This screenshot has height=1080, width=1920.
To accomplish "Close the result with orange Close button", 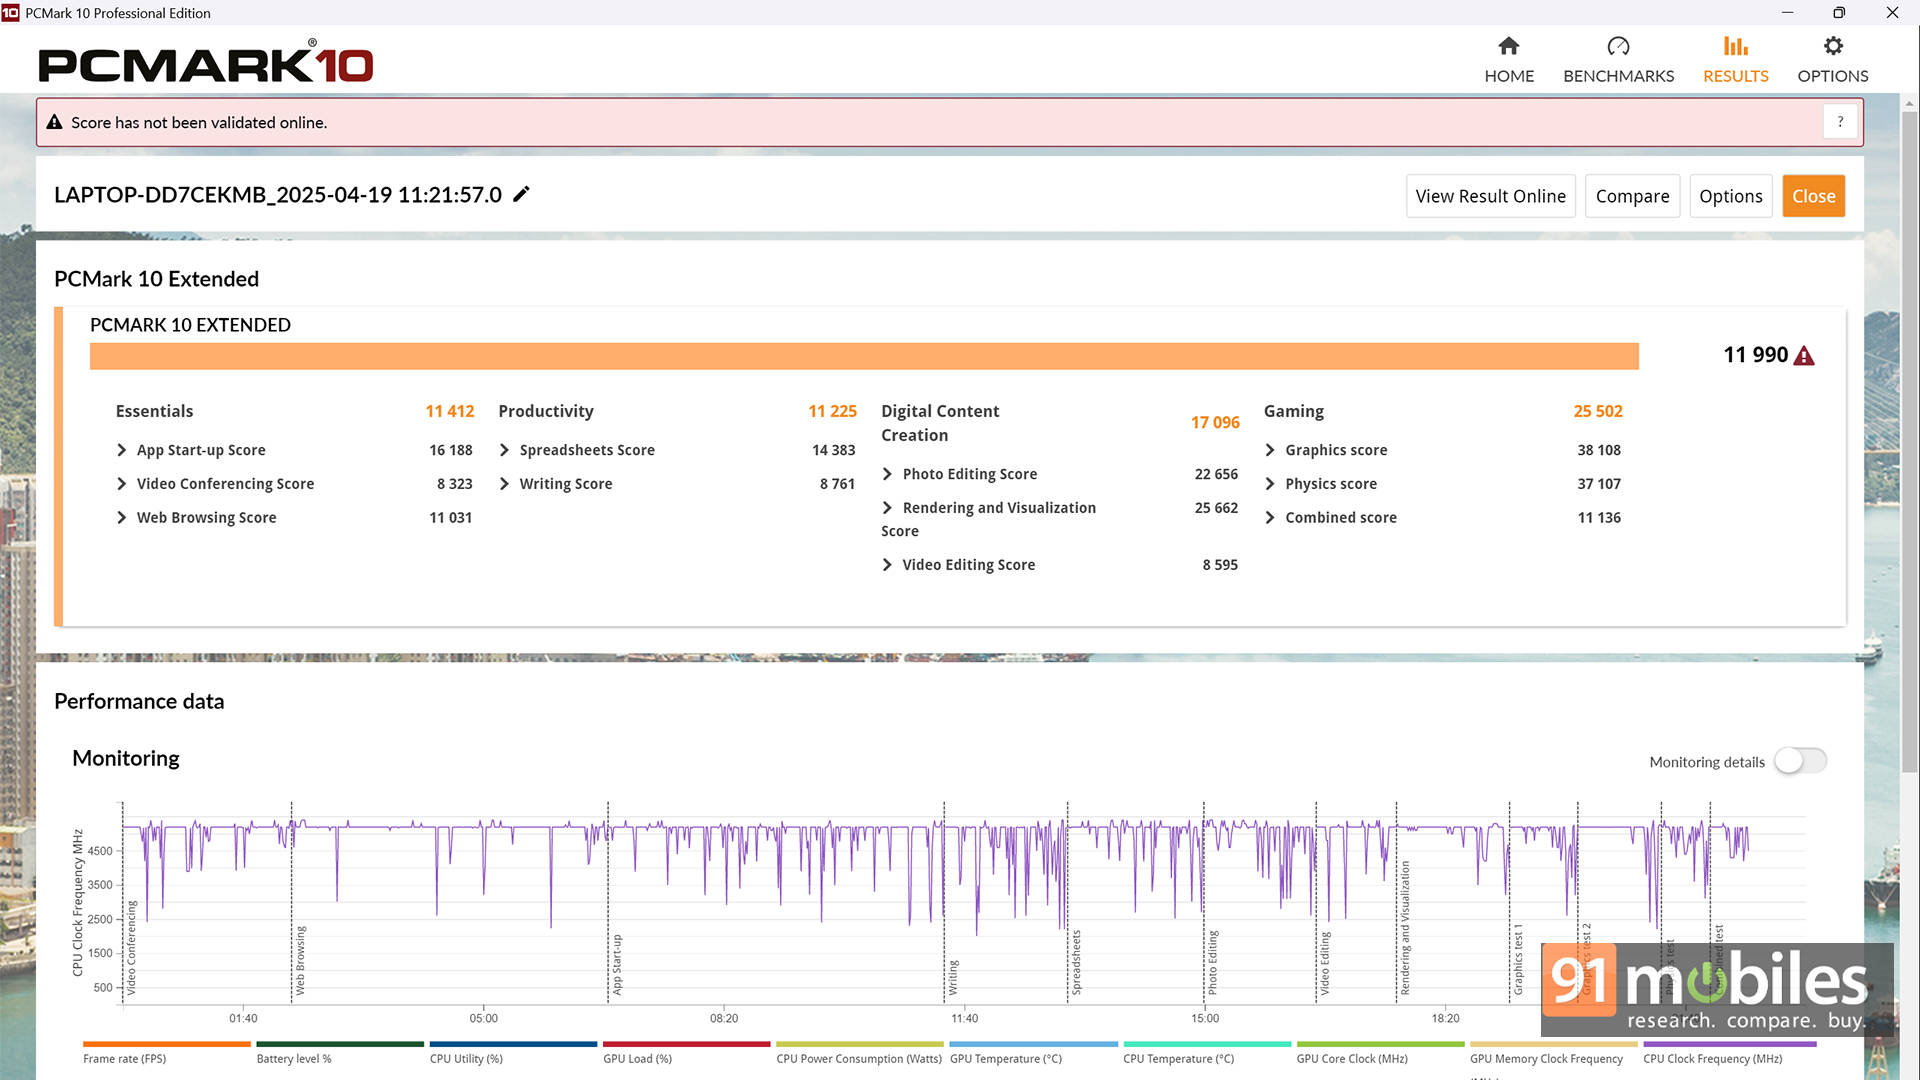I will pos(1814,196).
